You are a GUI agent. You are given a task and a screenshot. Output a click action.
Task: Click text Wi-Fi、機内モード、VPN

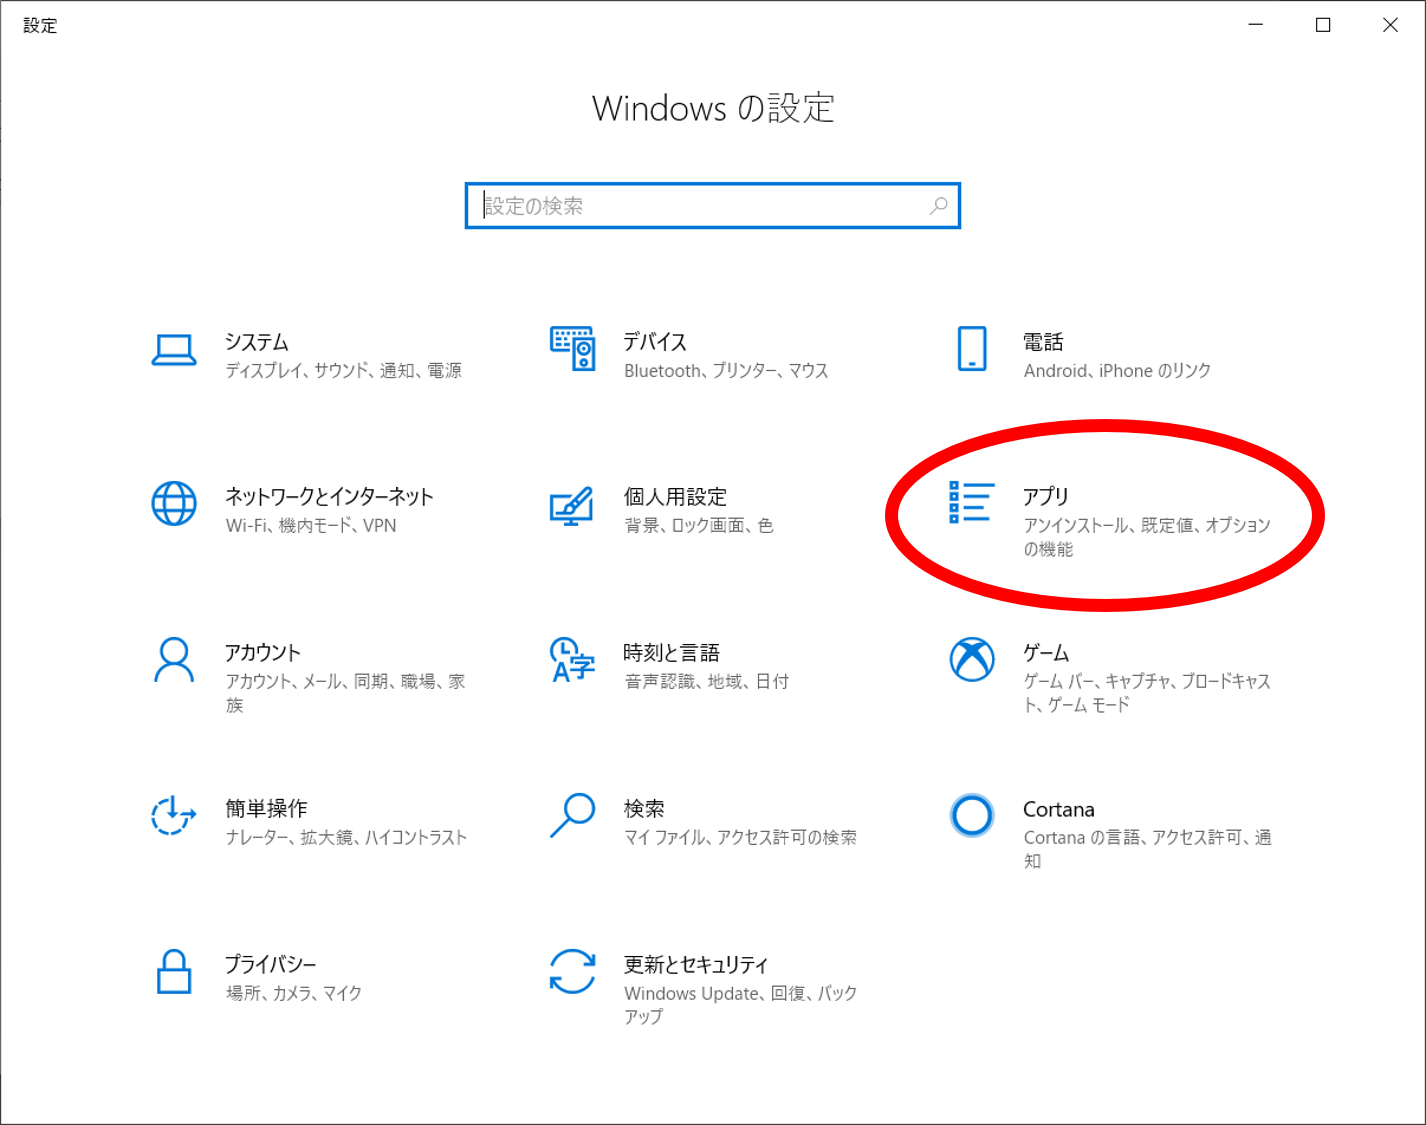click(311, 526)
